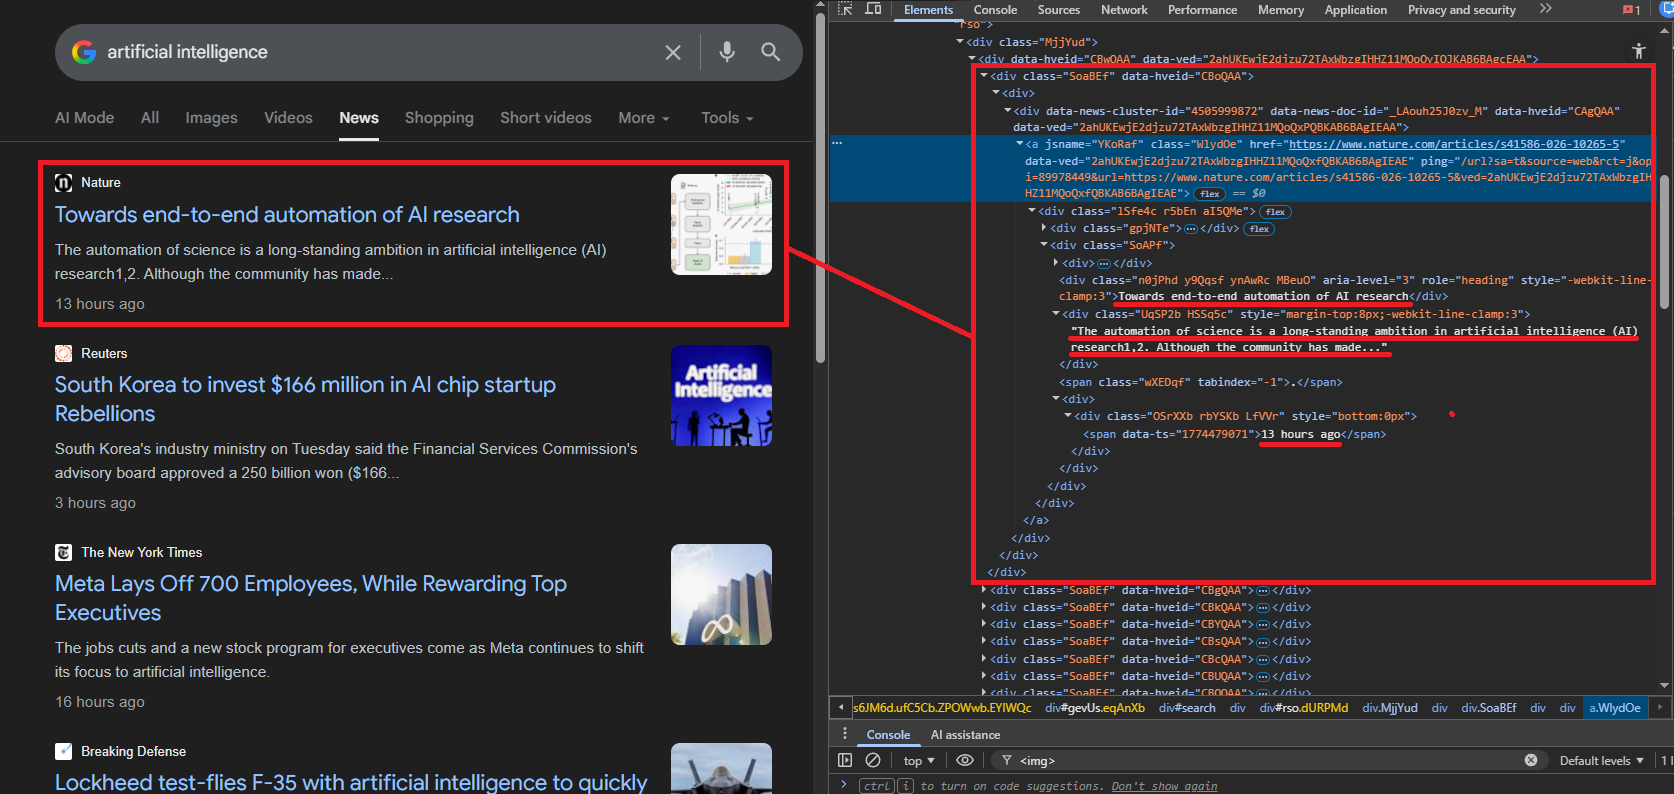1674x794 pixels.
Task: Click the nature.com href link in Elements
Action: click(x=1456, y=144)
